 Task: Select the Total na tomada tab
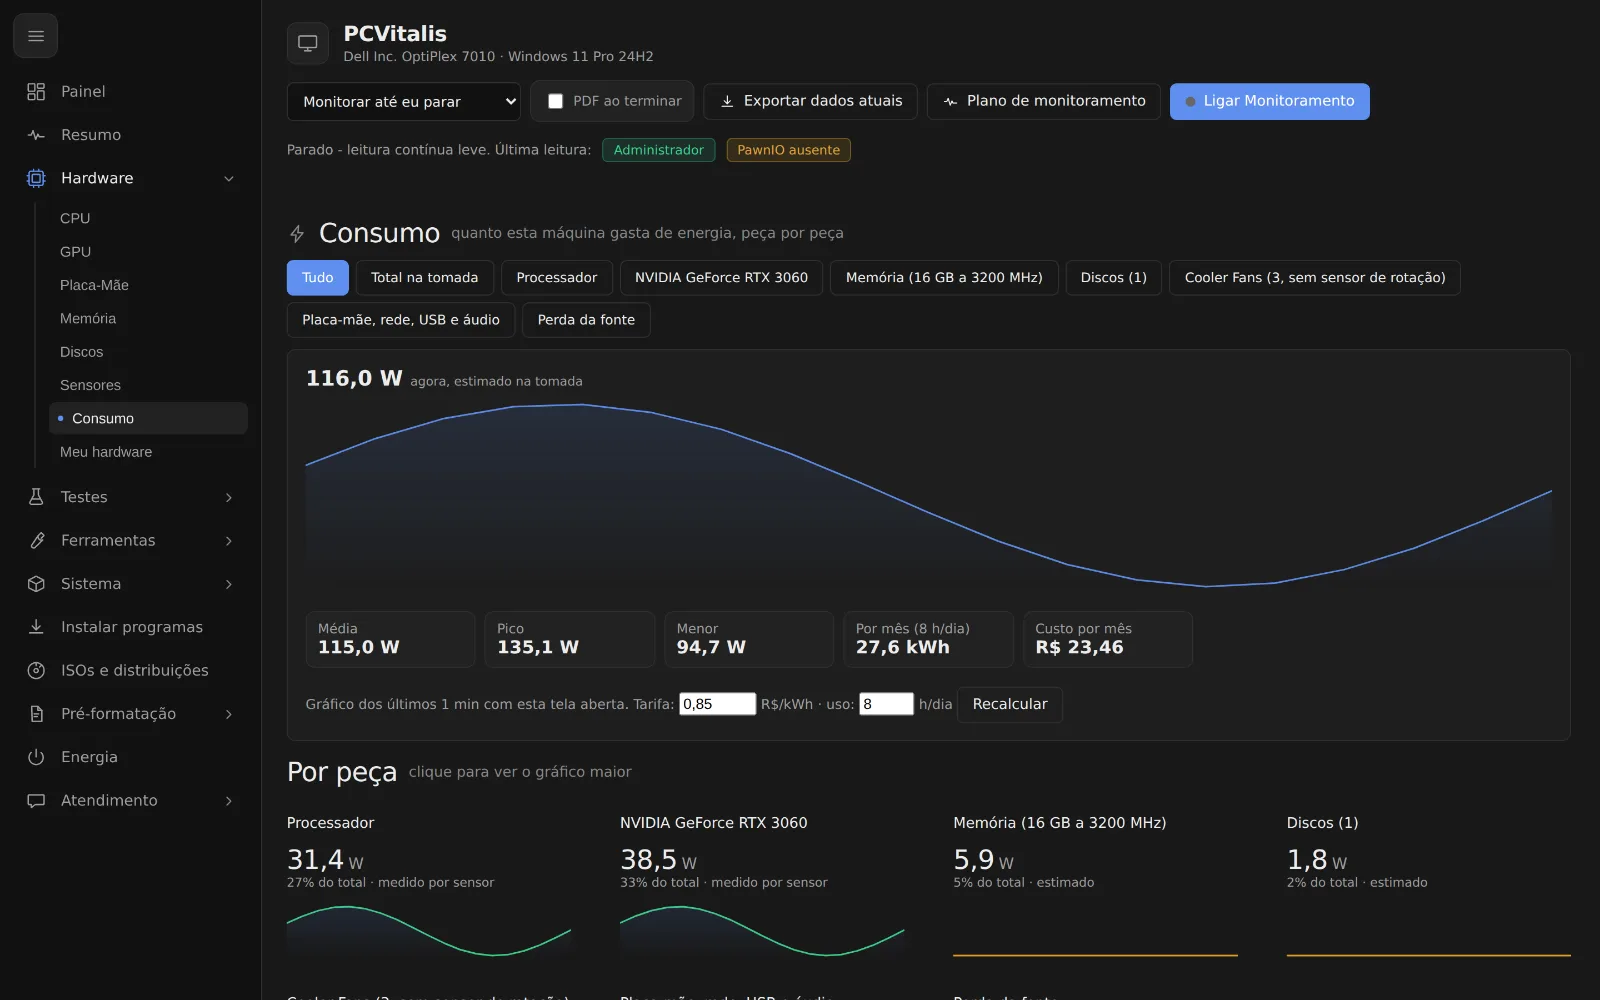(x=425, y=278)
